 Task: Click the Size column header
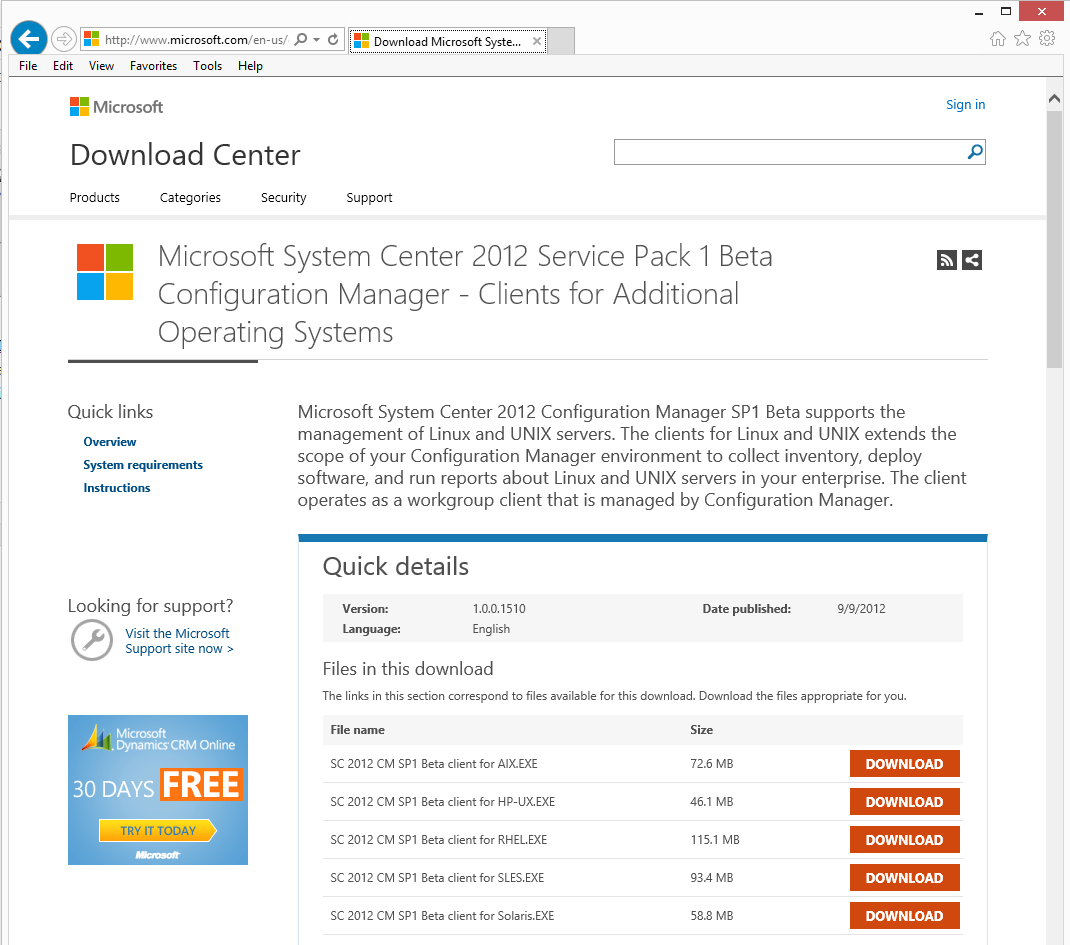[702, 730]
